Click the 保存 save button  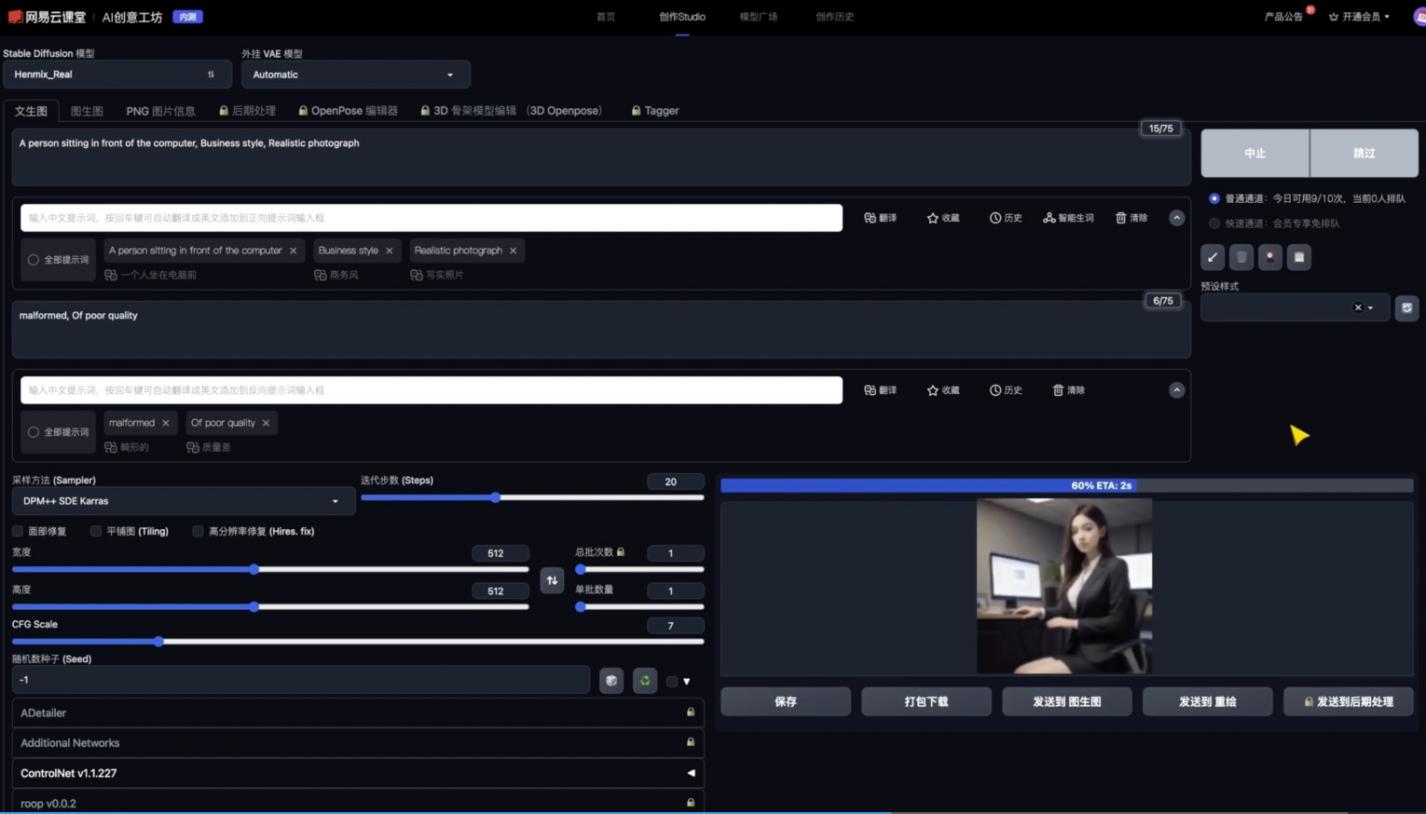pos(785,702)
